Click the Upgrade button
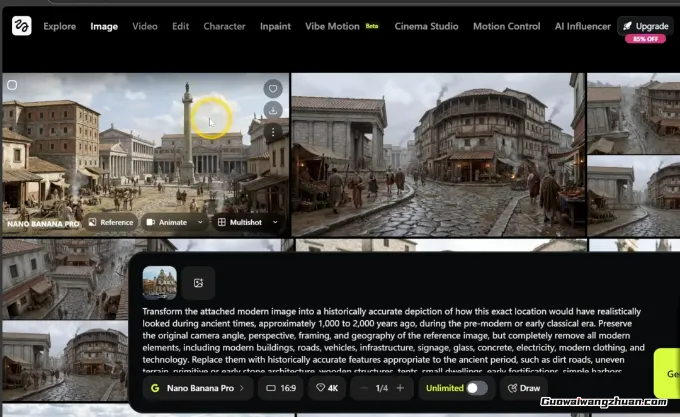Screen dimensions: 680x417 644,26
